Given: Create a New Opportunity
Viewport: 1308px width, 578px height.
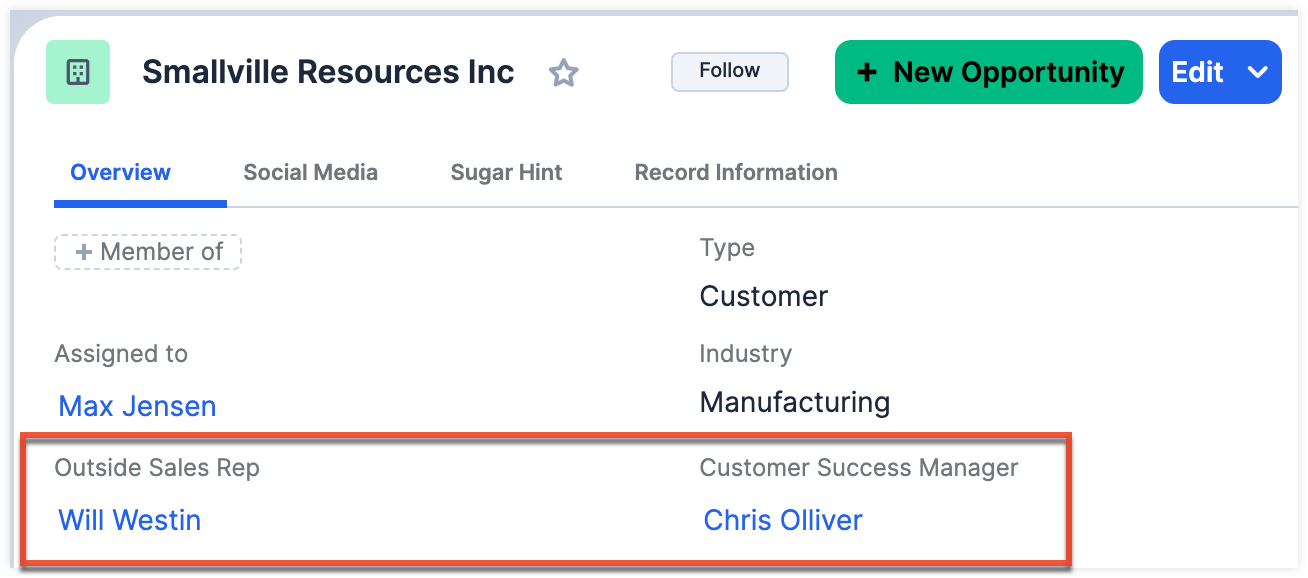Looking at the screenshot, I should click(x=988, y=72).
